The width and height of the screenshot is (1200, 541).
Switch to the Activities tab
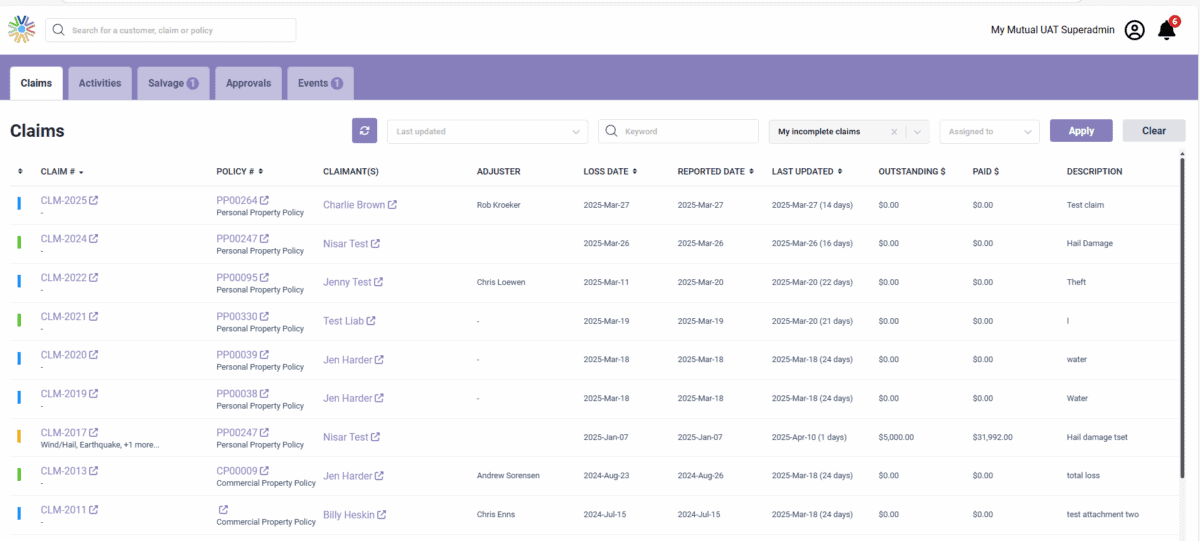(100, 83)
